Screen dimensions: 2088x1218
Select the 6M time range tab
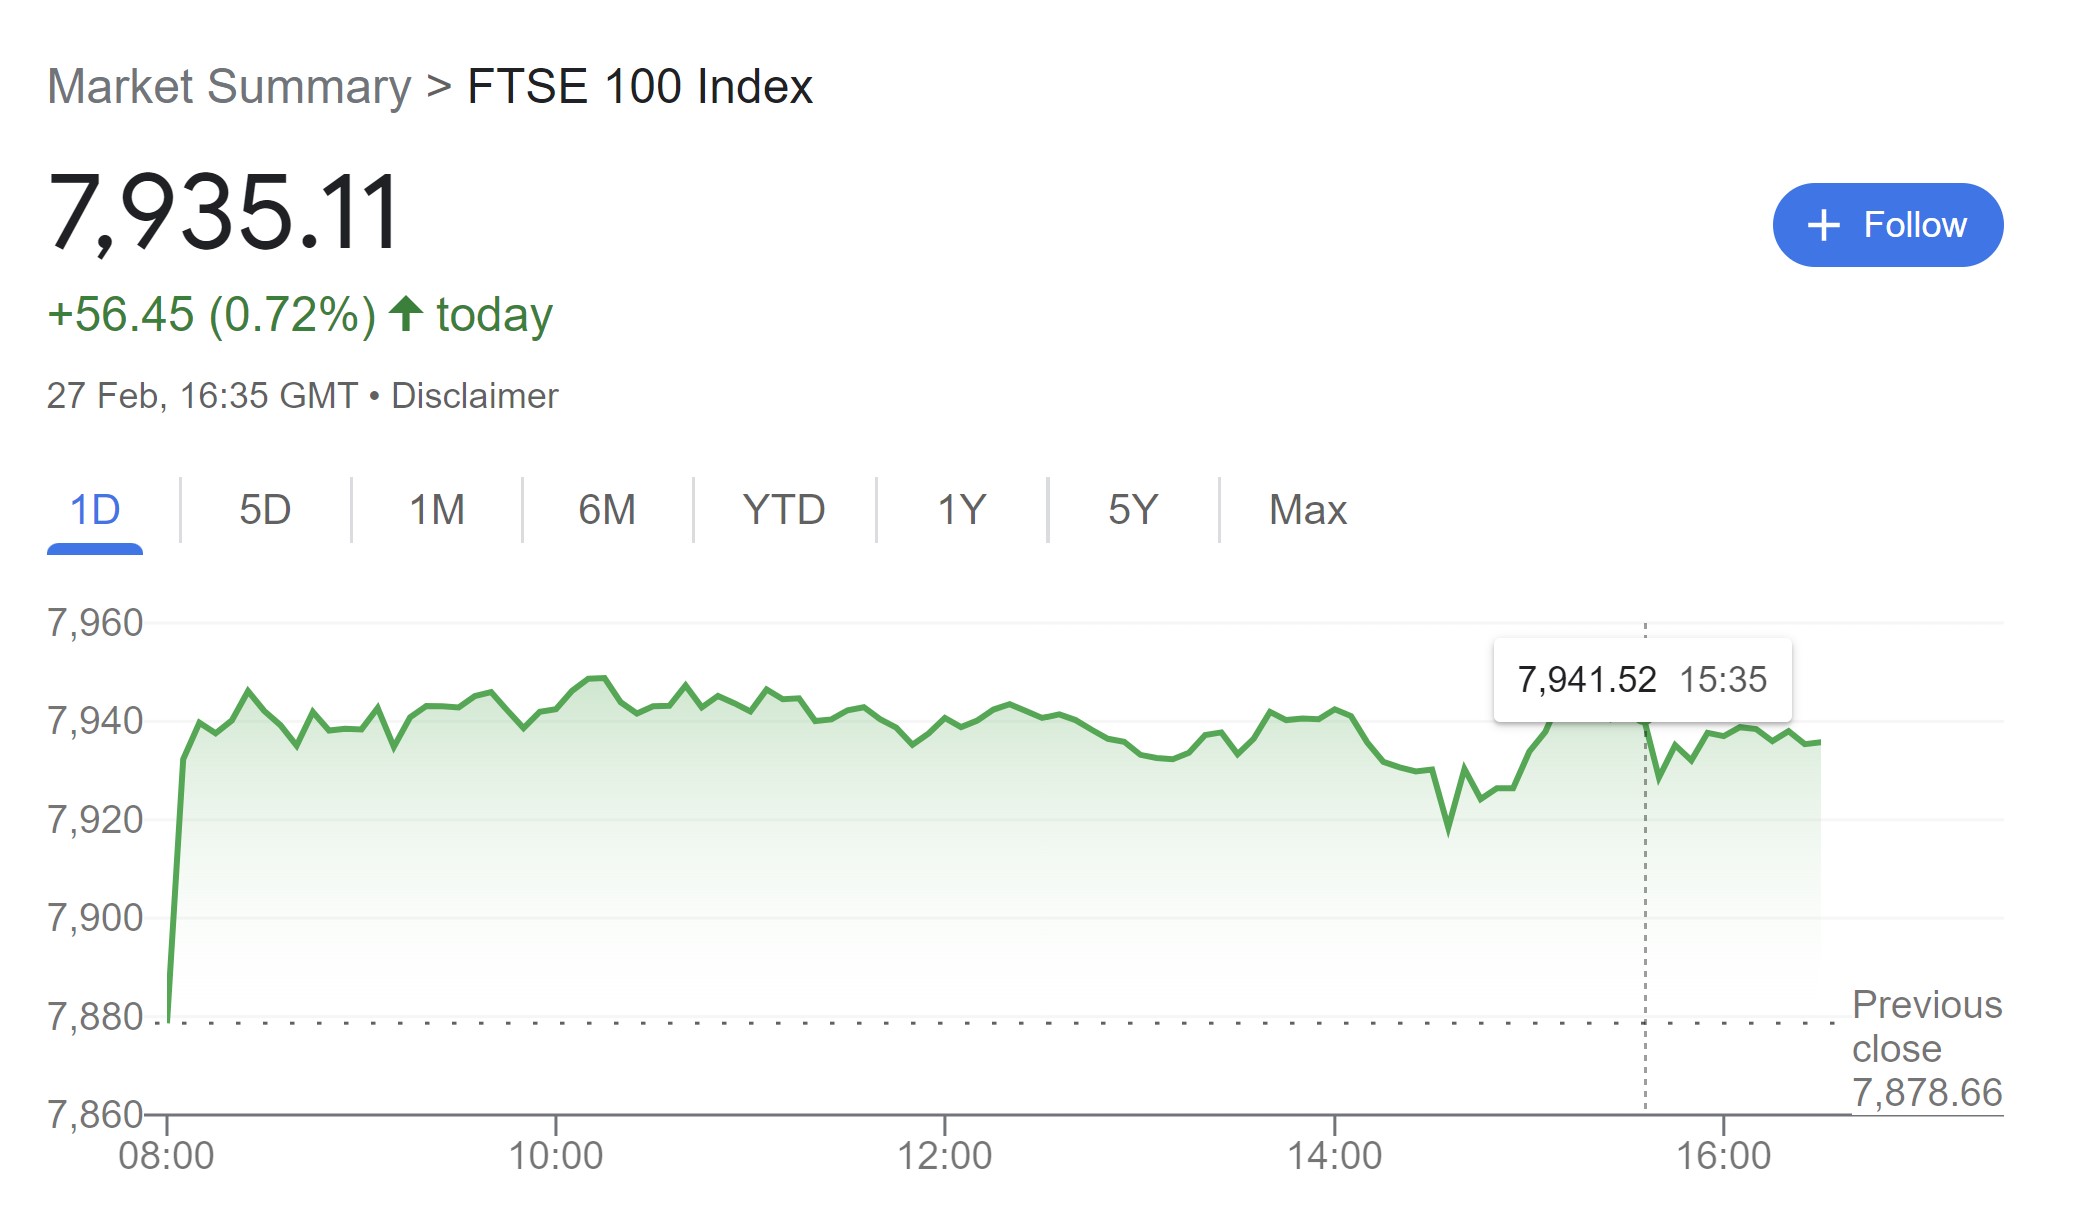coord(607,510)
